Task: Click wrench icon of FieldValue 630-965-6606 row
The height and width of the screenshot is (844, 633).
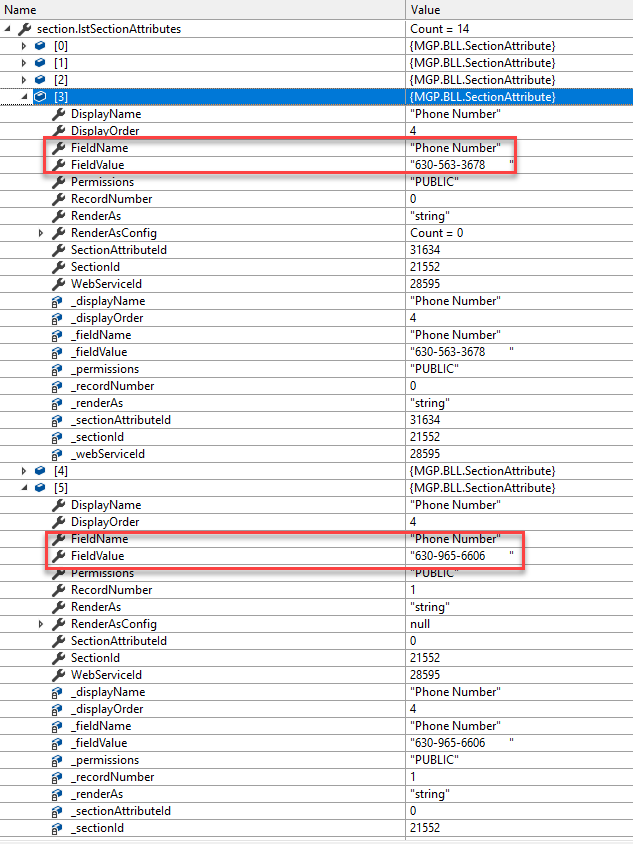Action: coord(58,555)
